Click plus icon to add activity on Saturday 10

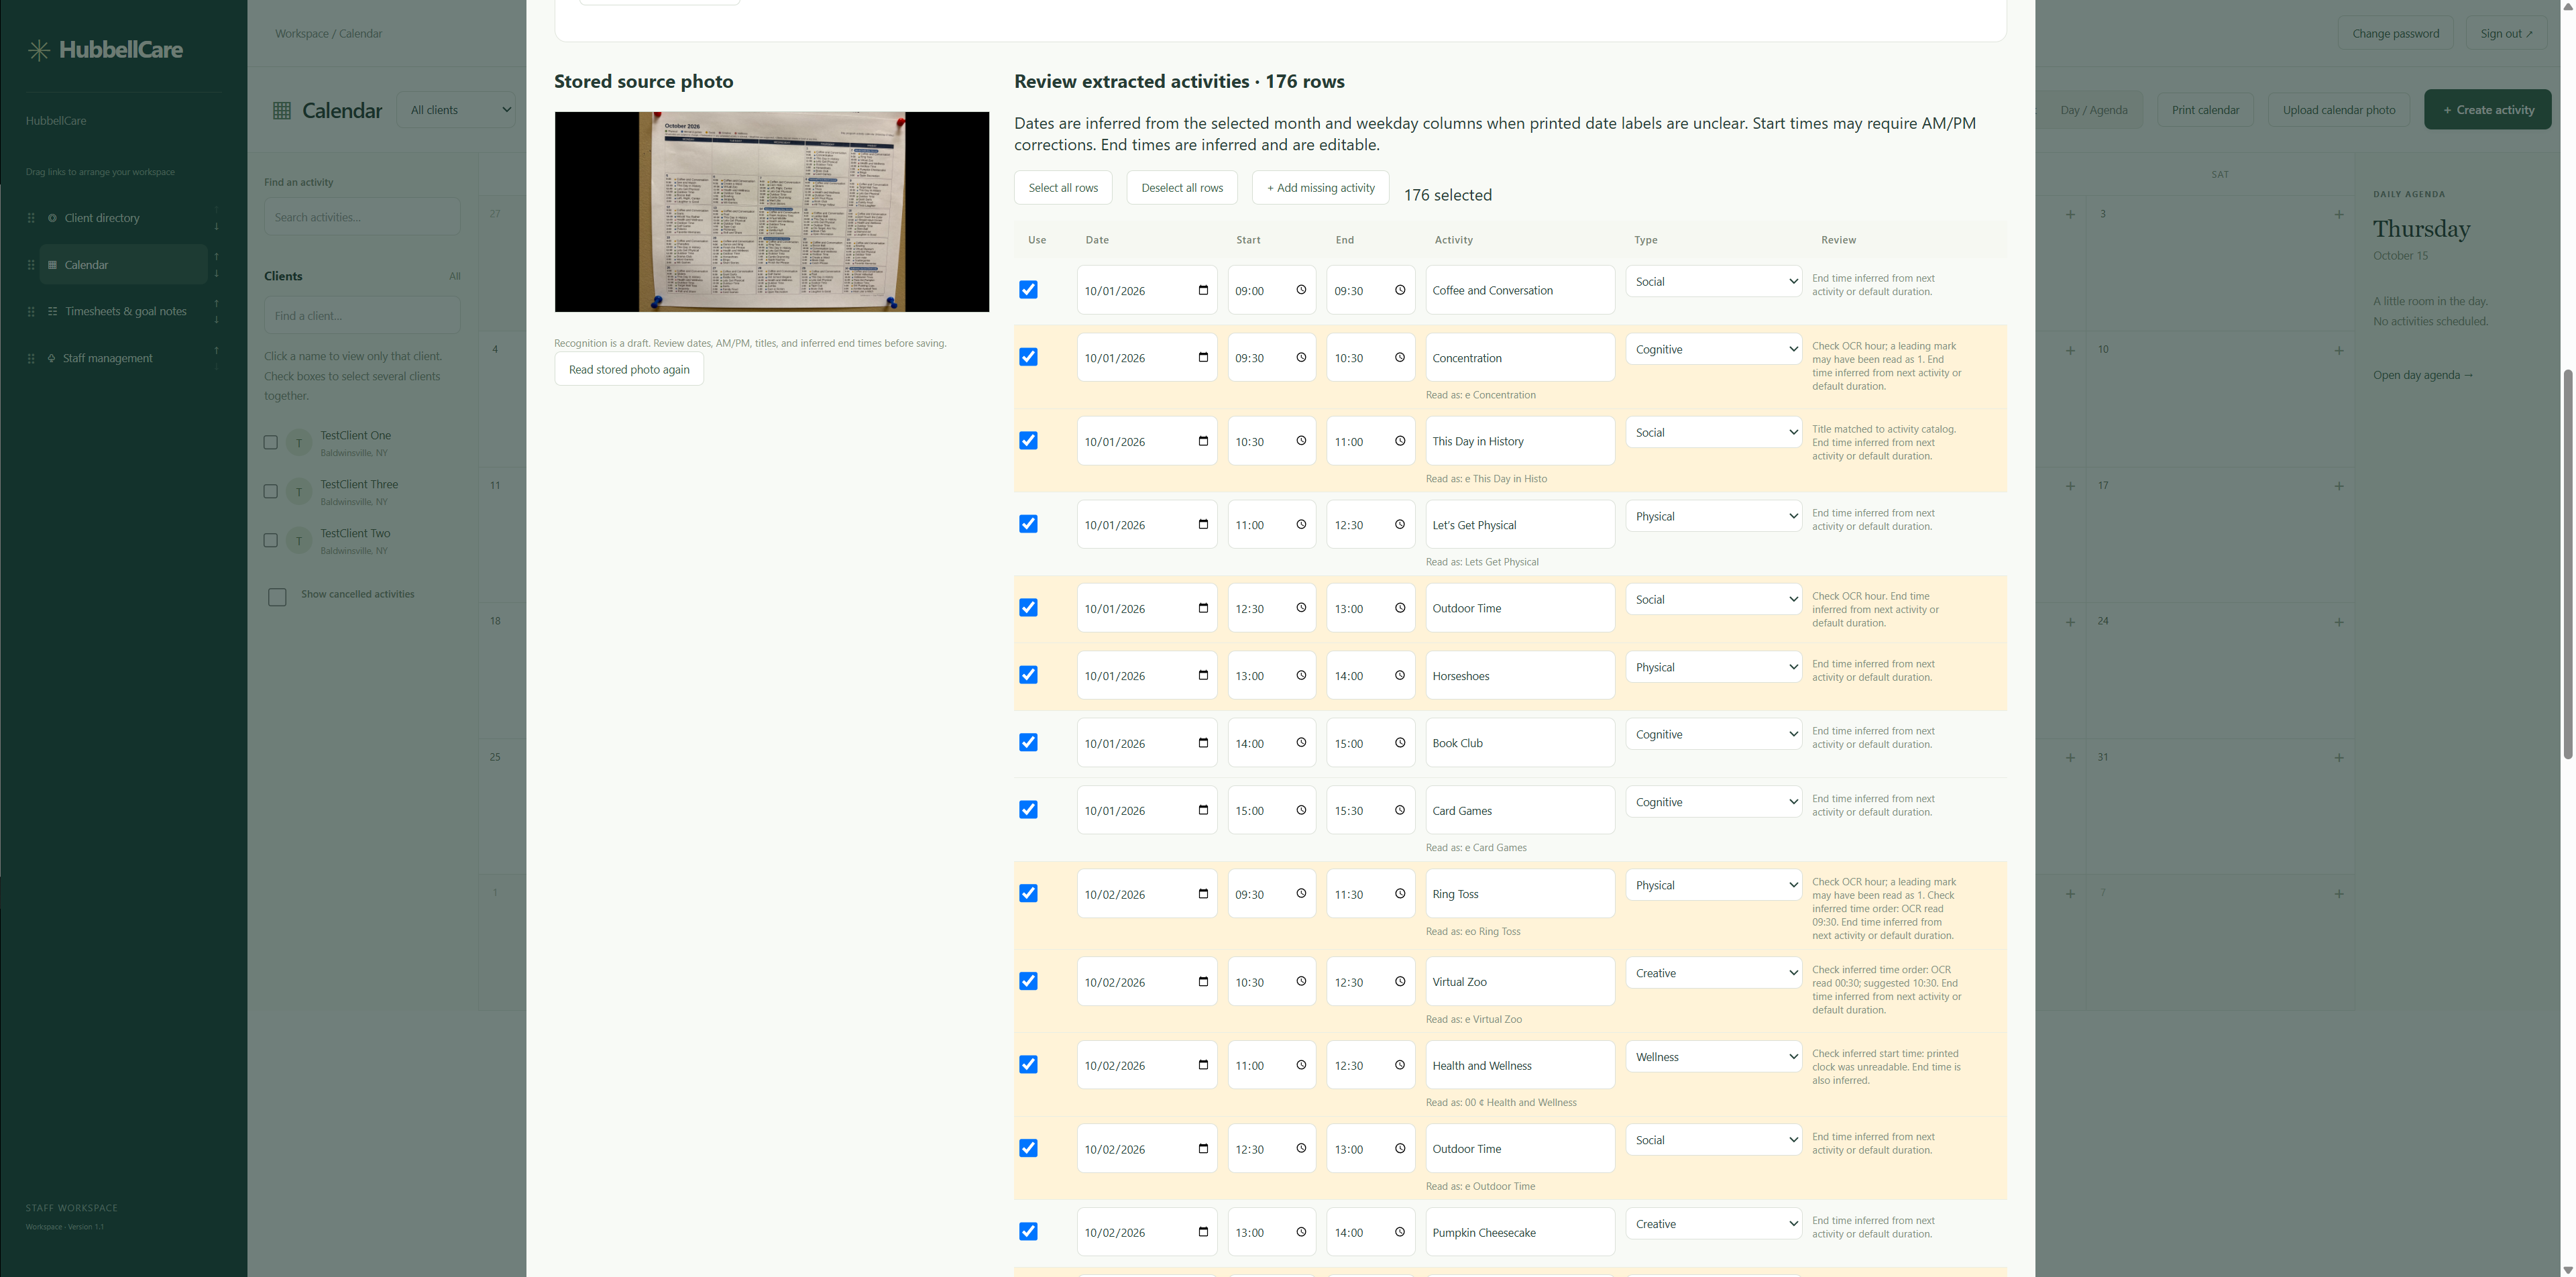click(x=2339, y=351)
